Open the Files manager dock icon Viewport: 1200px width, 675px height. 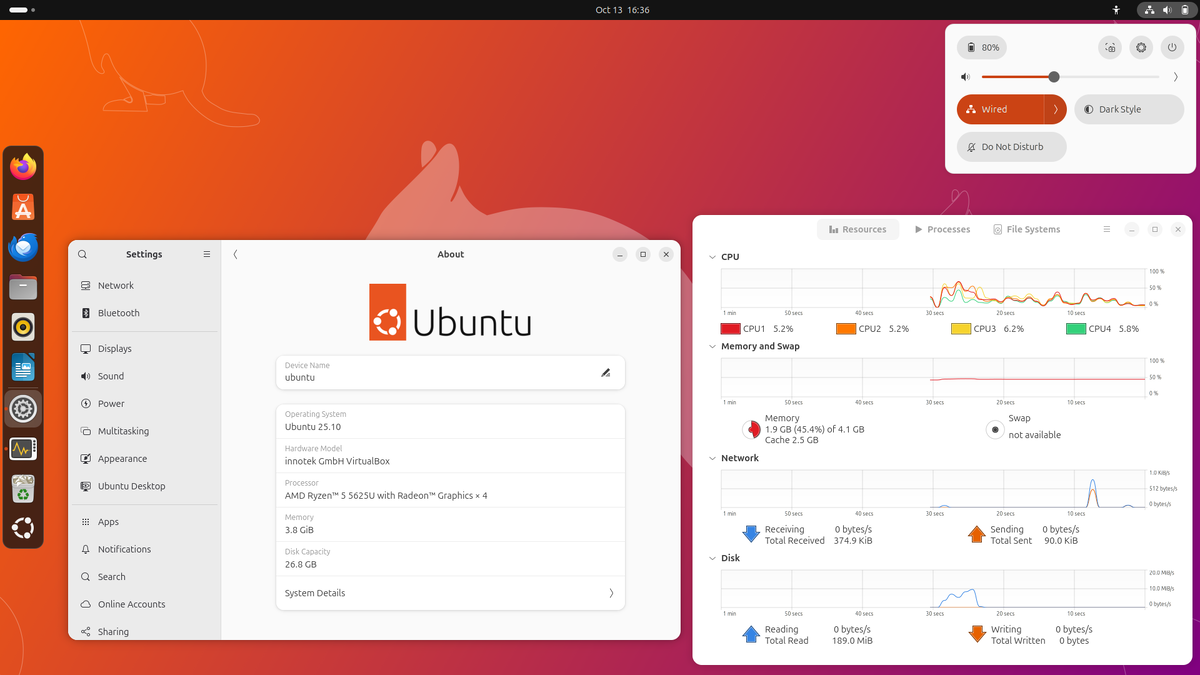[23, 288]
